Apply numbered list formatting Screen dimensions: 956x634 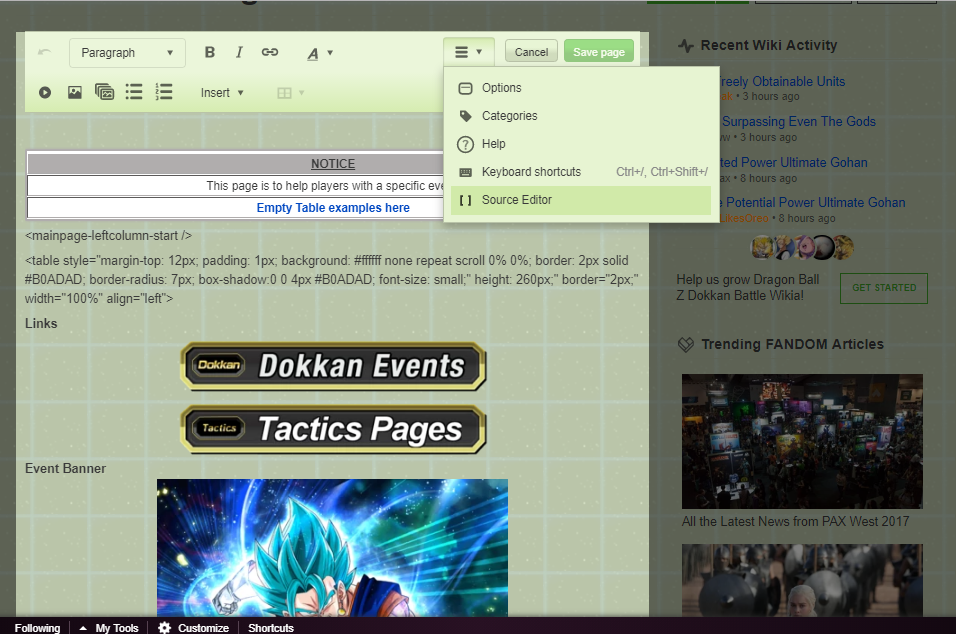[x=164, y=92]
